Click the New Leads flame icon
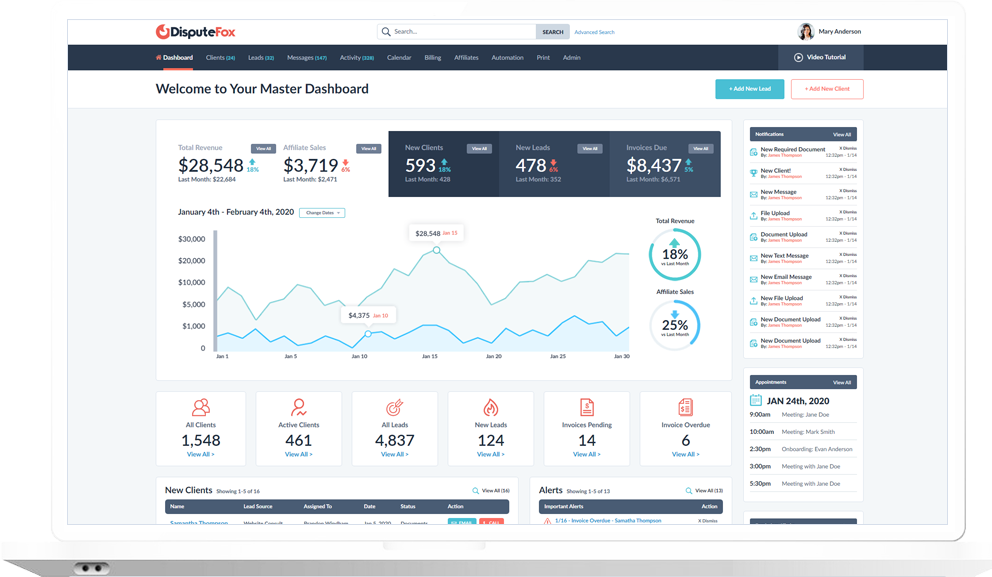The image size is (992, 577). (x=490, y=407)
